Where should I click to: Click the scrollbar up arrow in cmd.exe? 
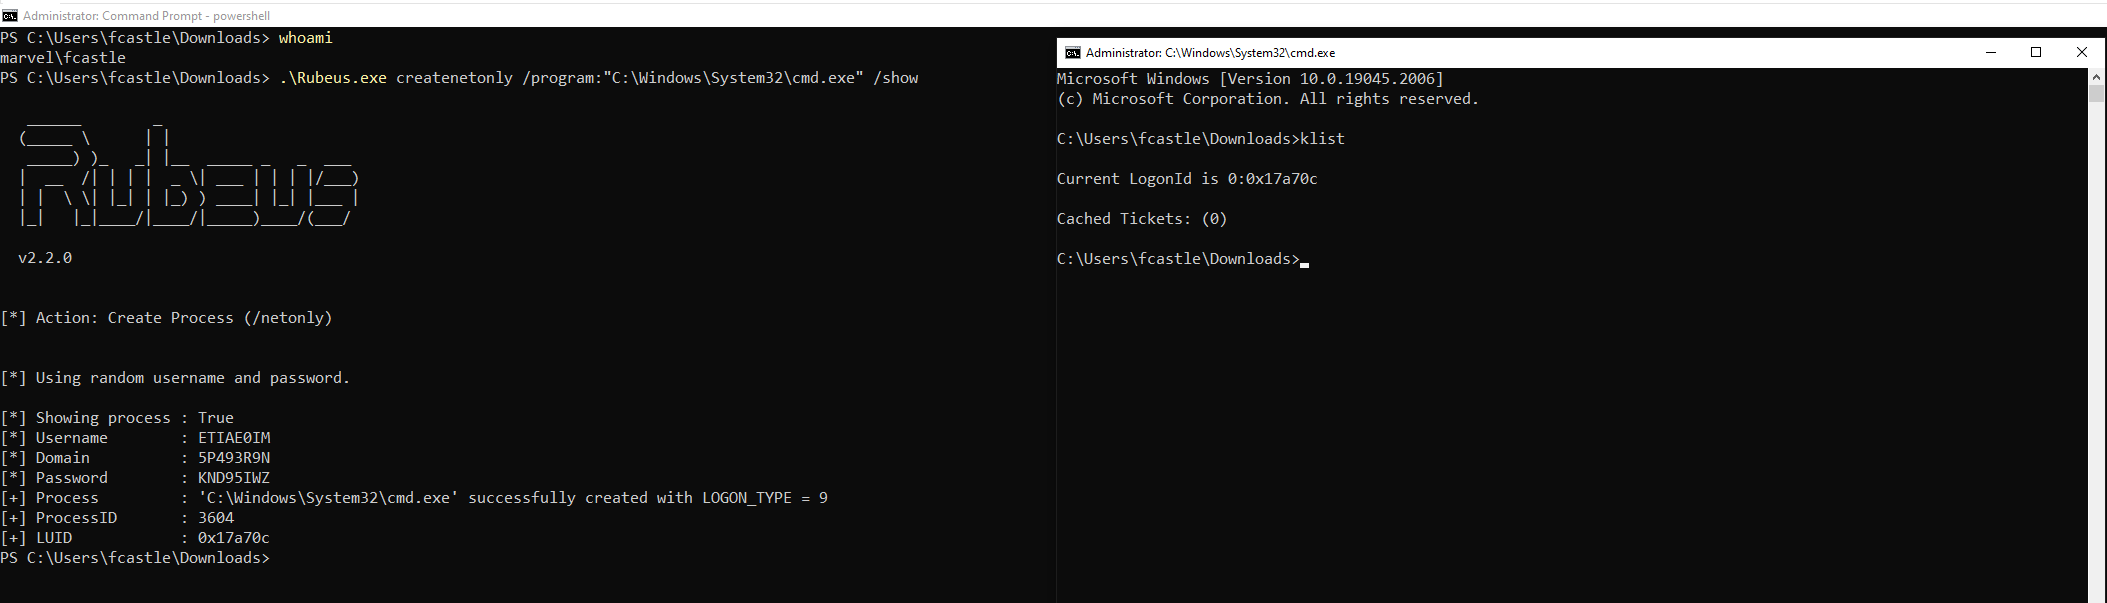click(2096, 76)
